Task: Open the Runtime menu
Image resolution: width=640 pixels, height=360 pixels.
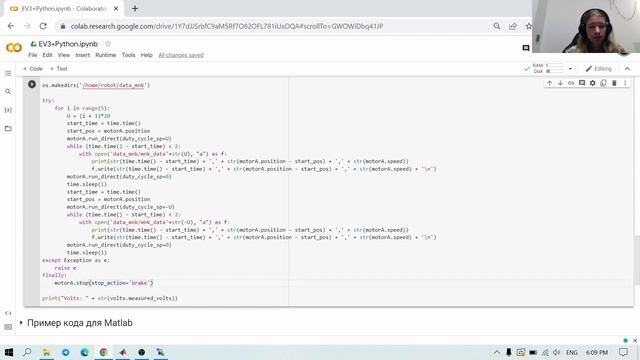Action: (x=106, y=55)
